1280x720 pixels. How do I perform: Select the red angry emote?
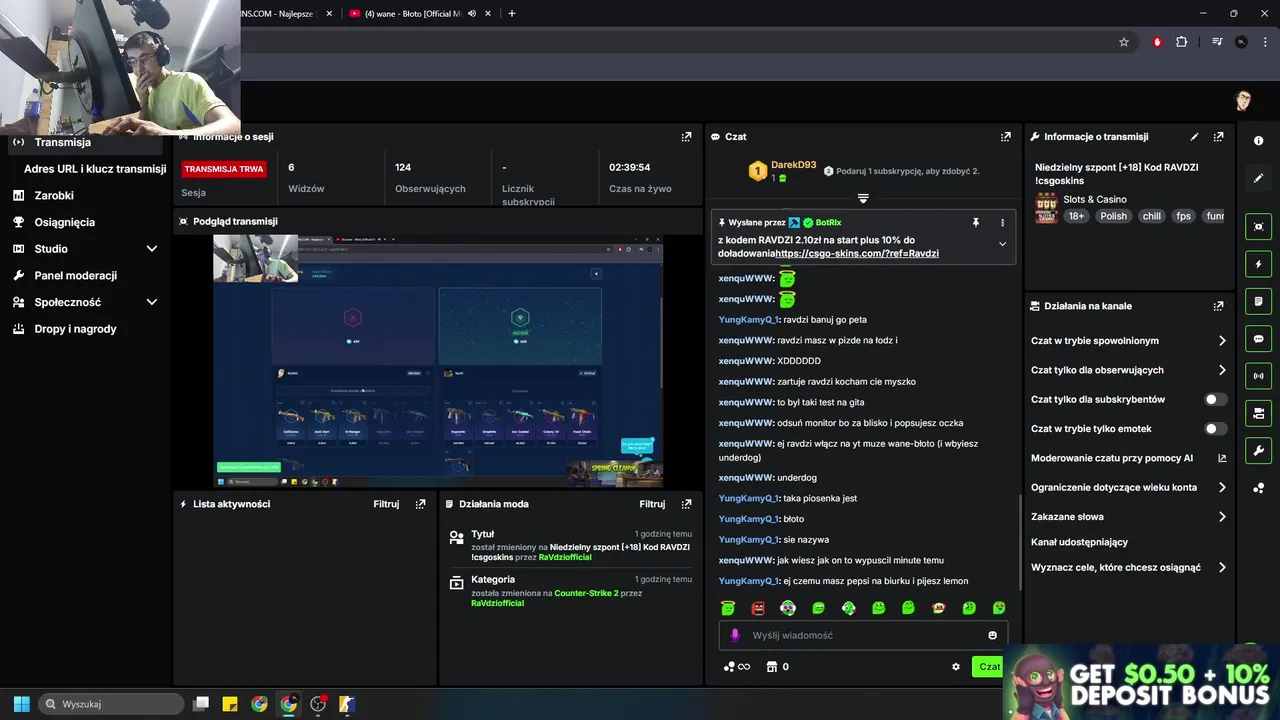coord(758,607)
